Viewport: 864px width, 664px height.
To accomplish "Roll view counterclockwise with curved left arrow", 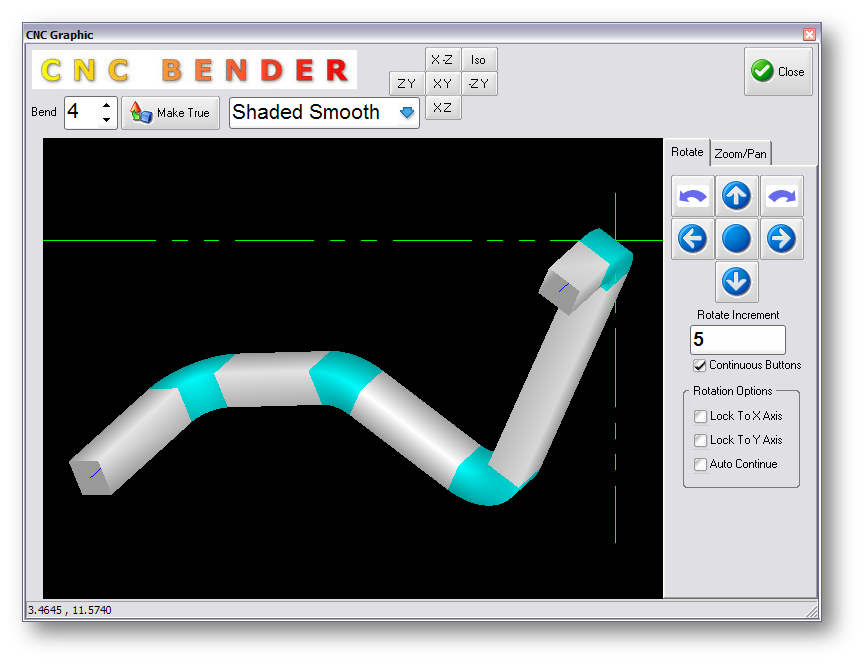I will pyautogui.click(x=693, y=196).
